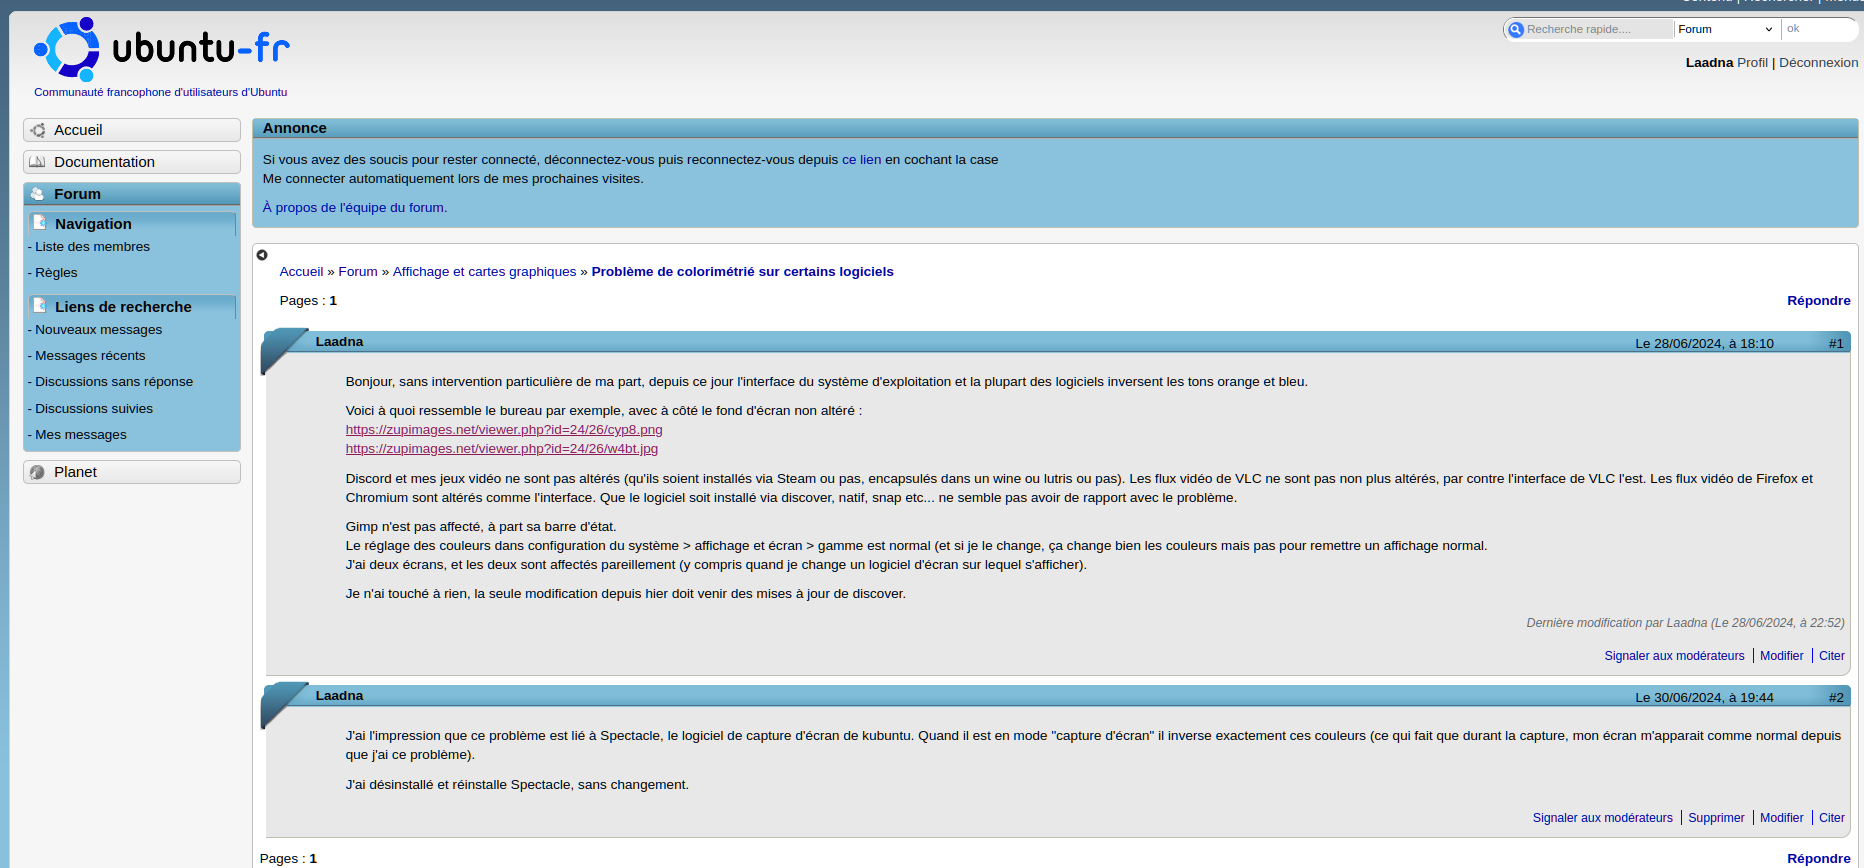Open the Forum search scope dropdown
The image size is (1864, 868).
[1727, 29]
